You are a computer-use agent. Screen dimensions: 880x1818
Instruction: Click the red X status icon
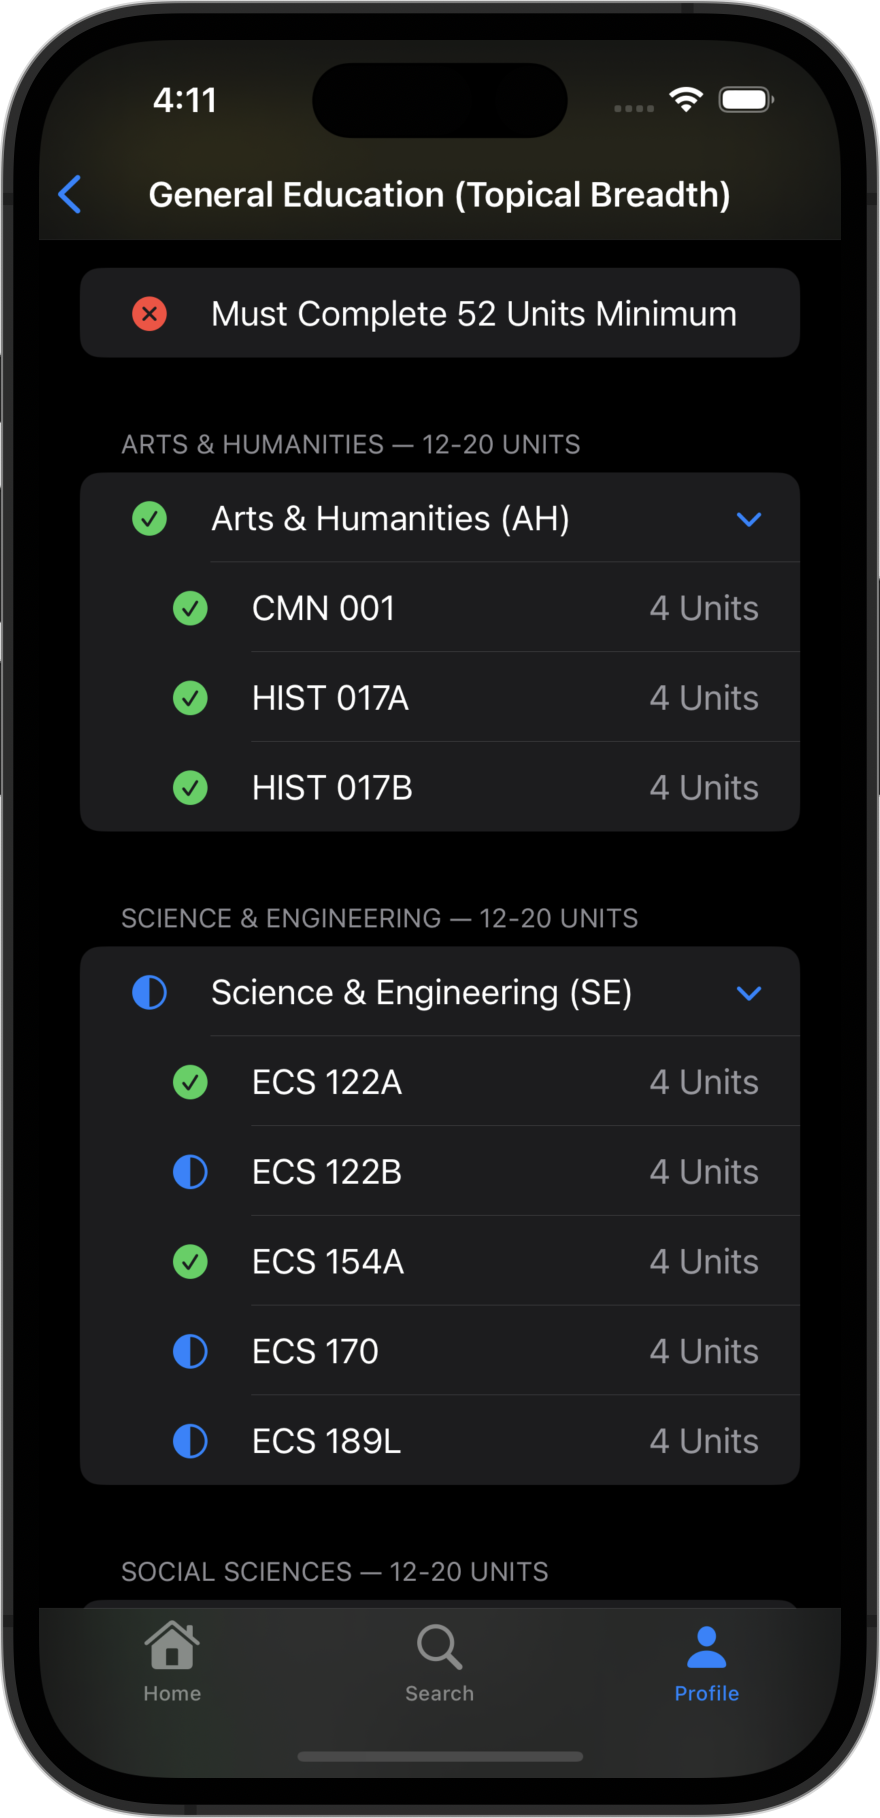tap(150, 314)
